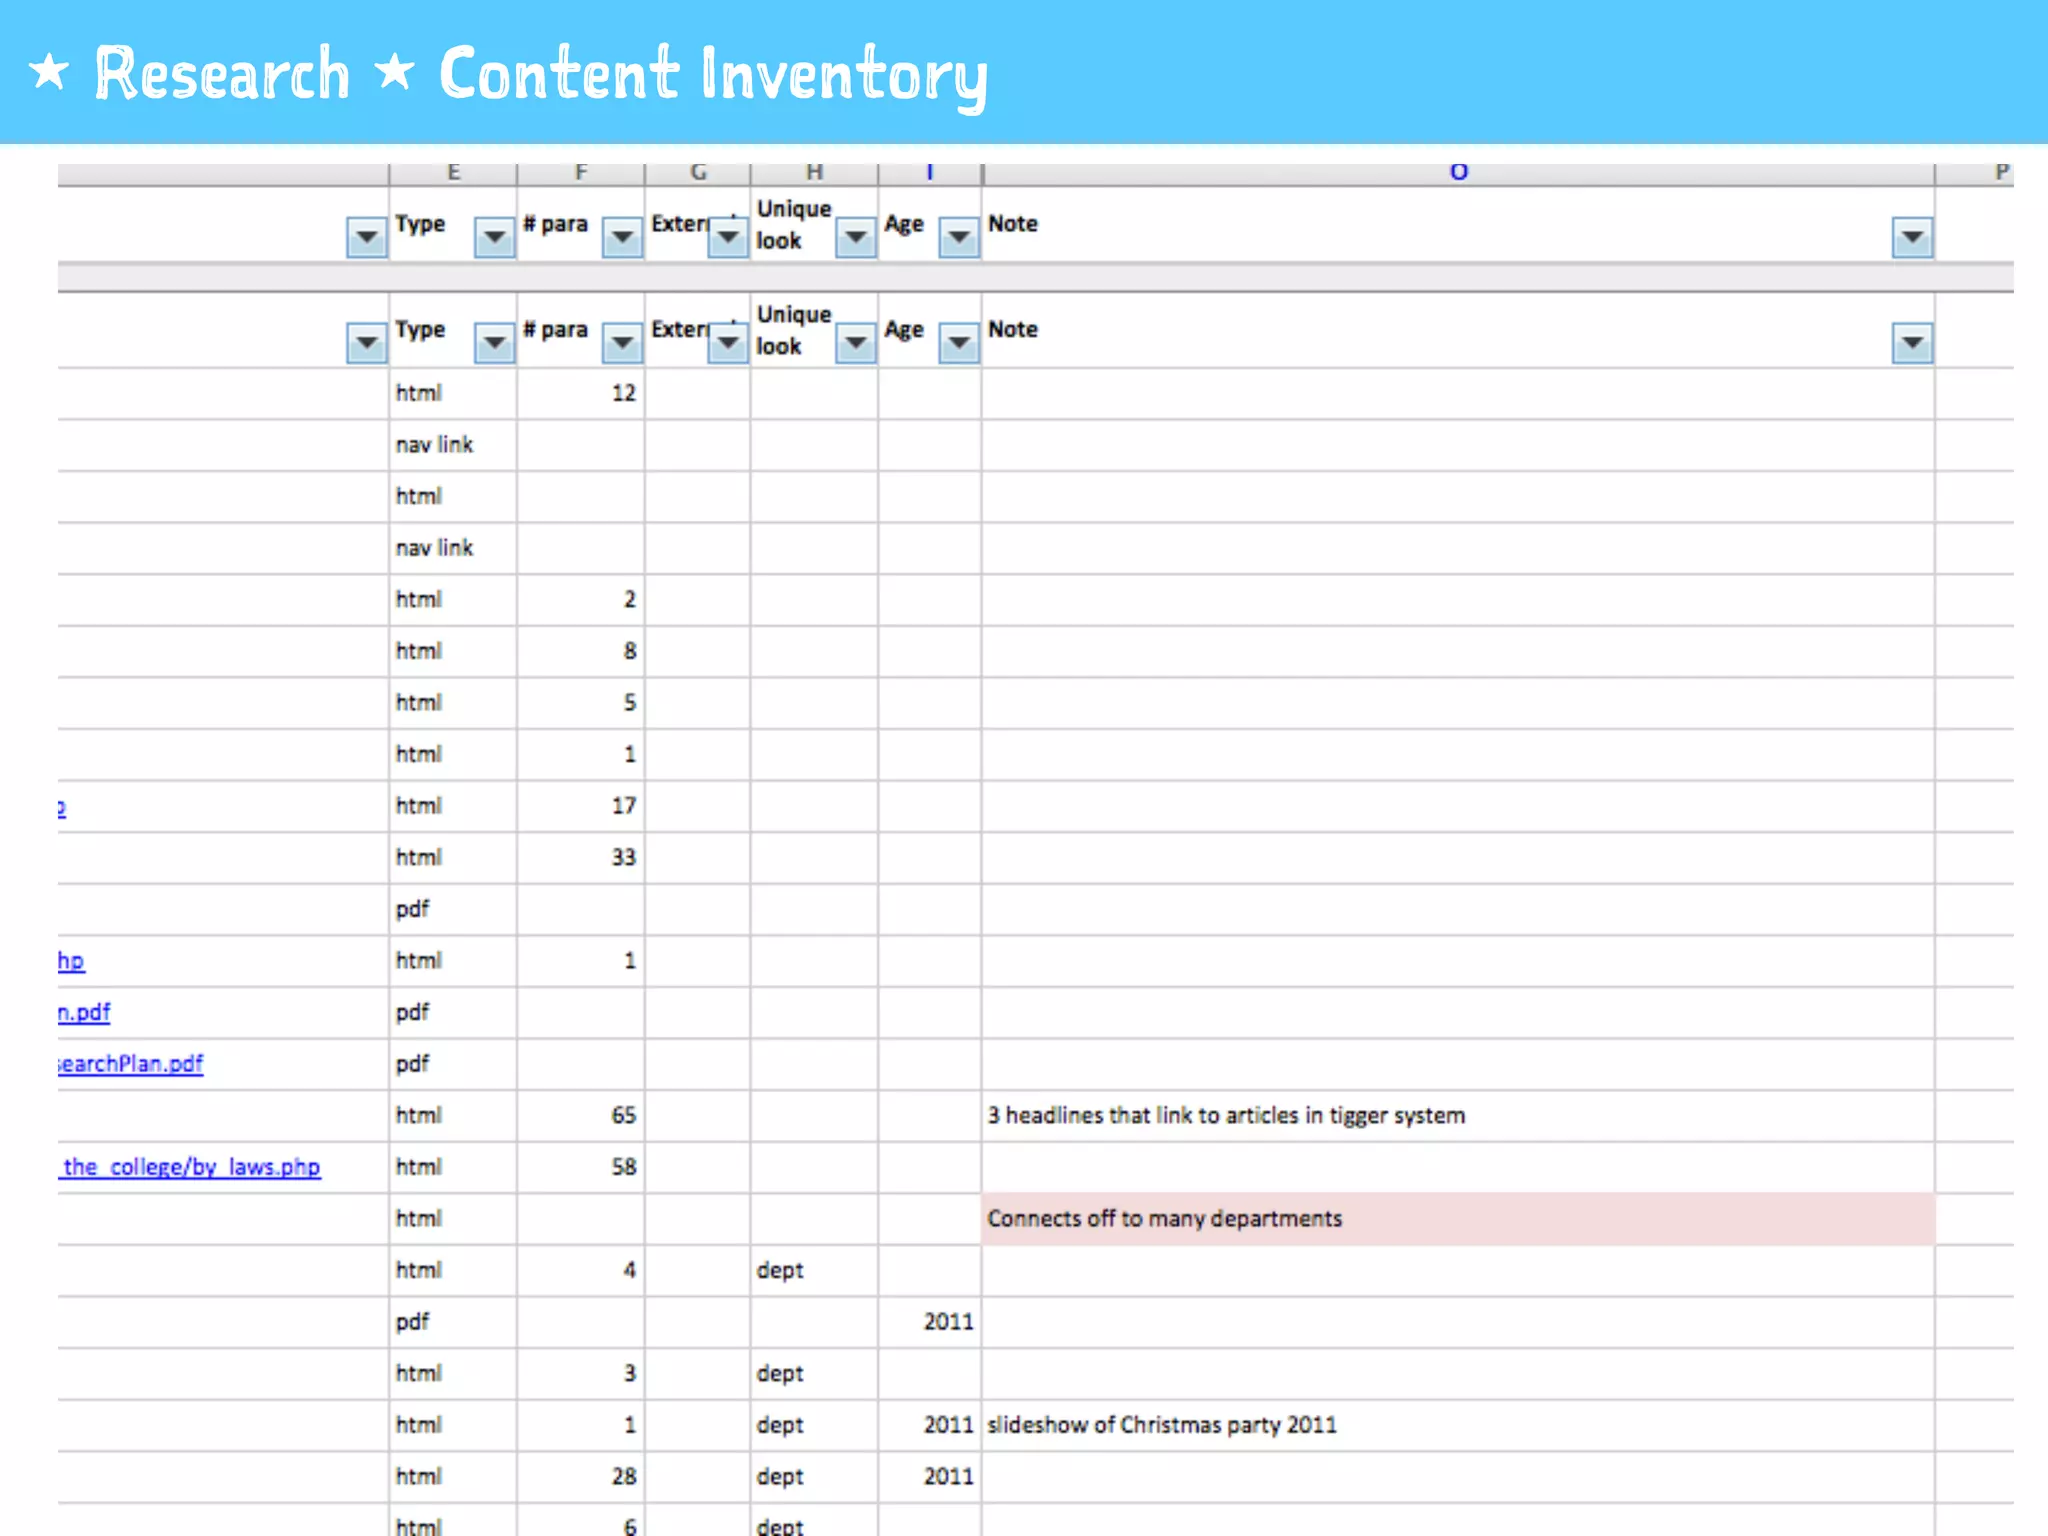Viewport: 2048px width, 1536px height.
Task: Select the cell with value 58
Action: 581,1167
